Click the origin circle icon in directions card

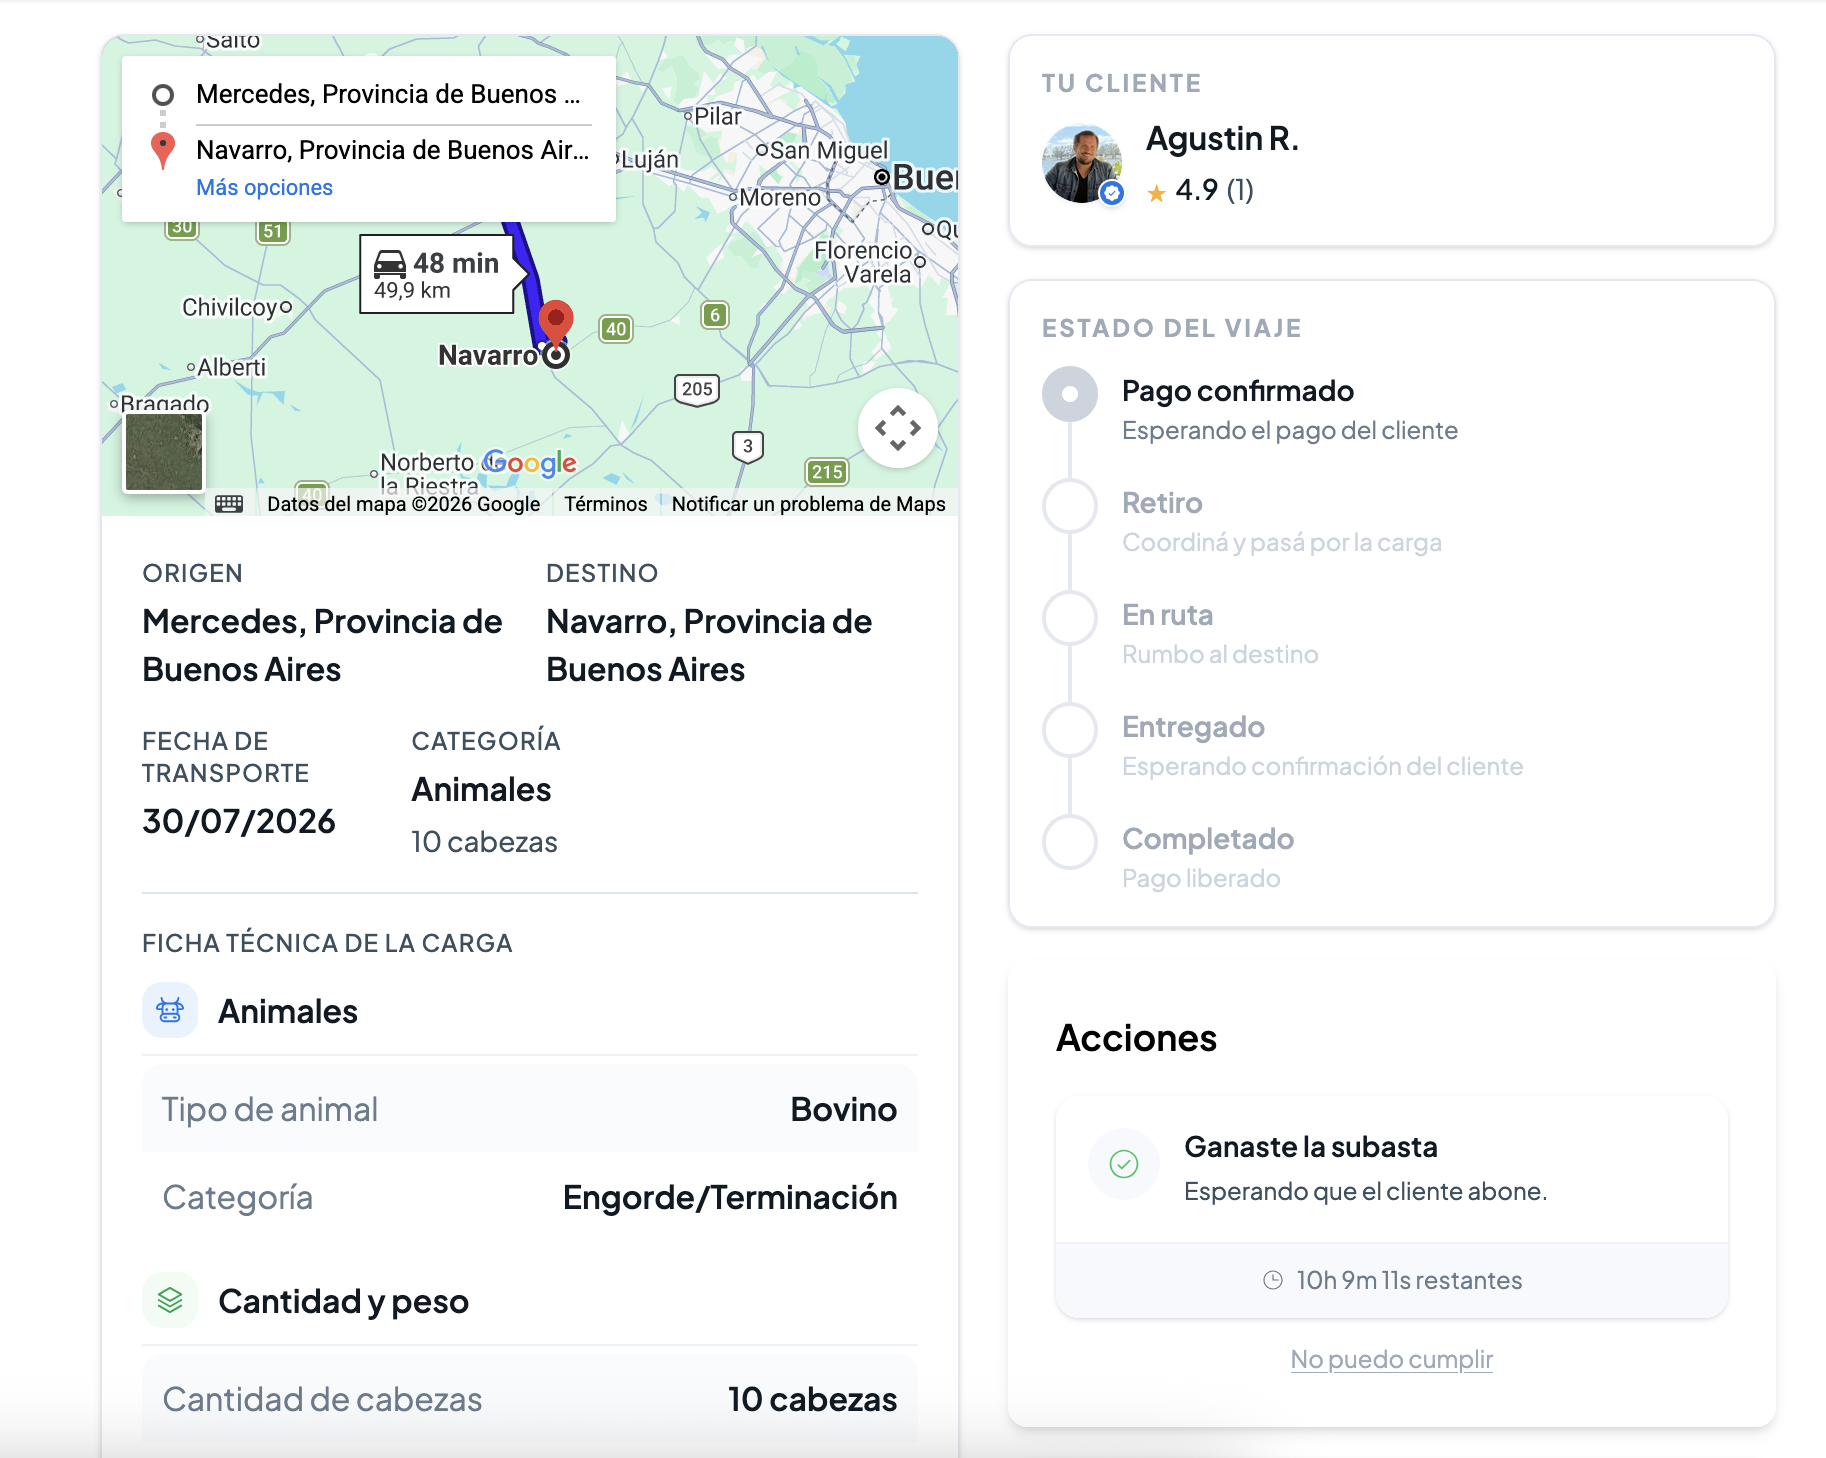[163, 95]
